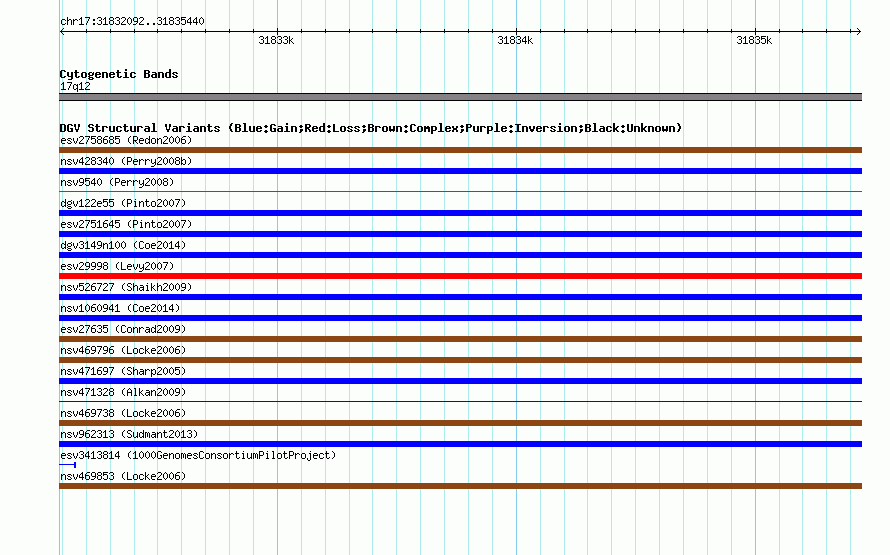Click the 31835k ruler tick label

click(x=754, y=40)
